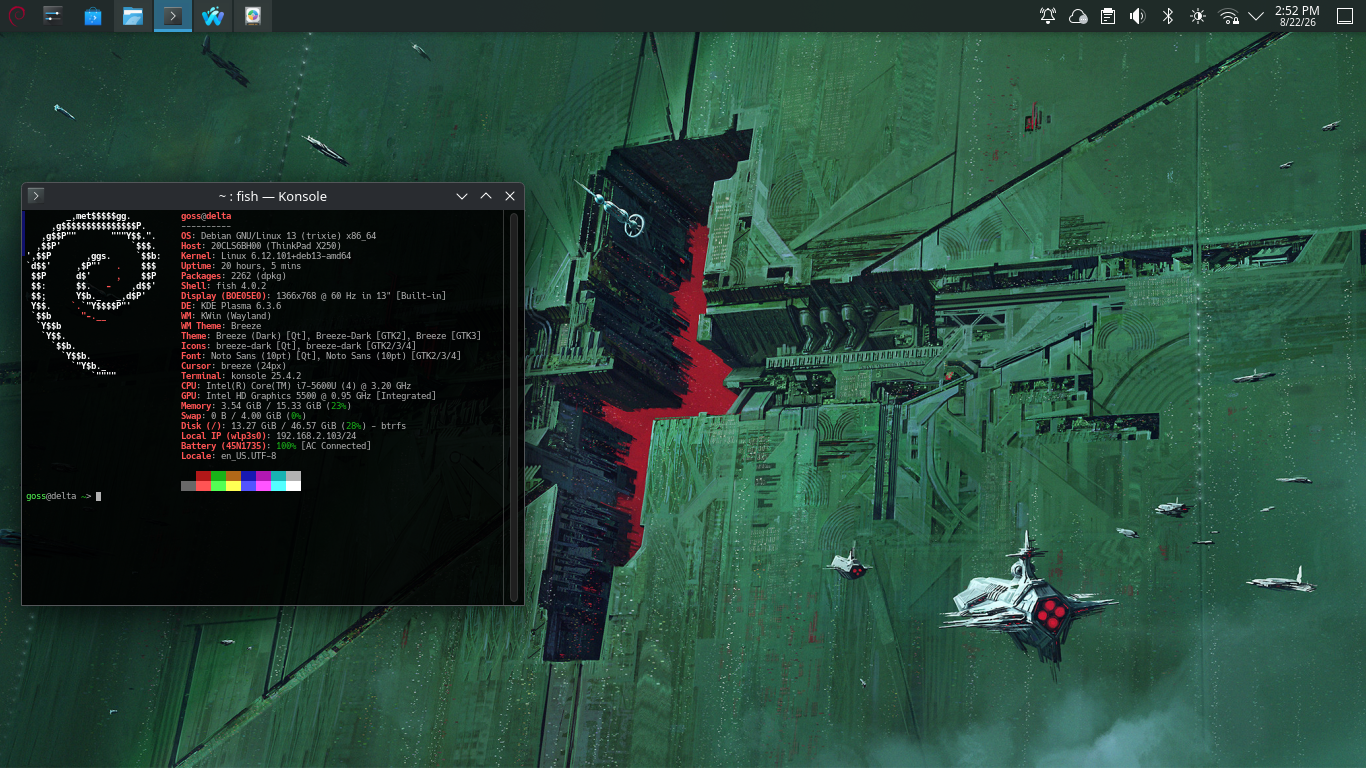
Task: Click the Konsole title "~ : fish — Konsole"
Action: 273,196
